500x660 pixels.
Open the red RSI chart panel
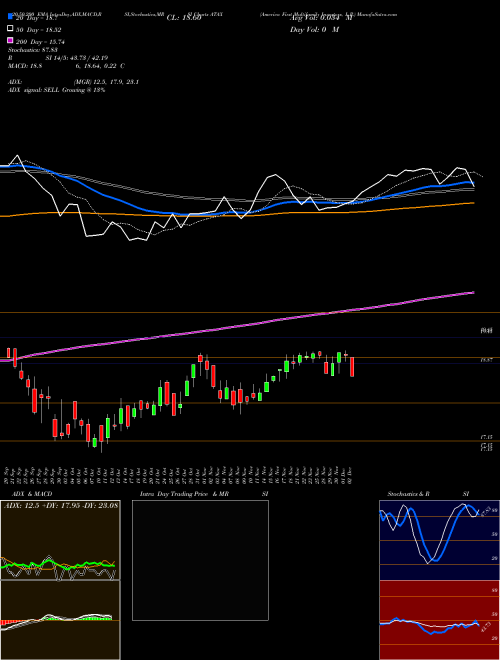click(439, 620)
